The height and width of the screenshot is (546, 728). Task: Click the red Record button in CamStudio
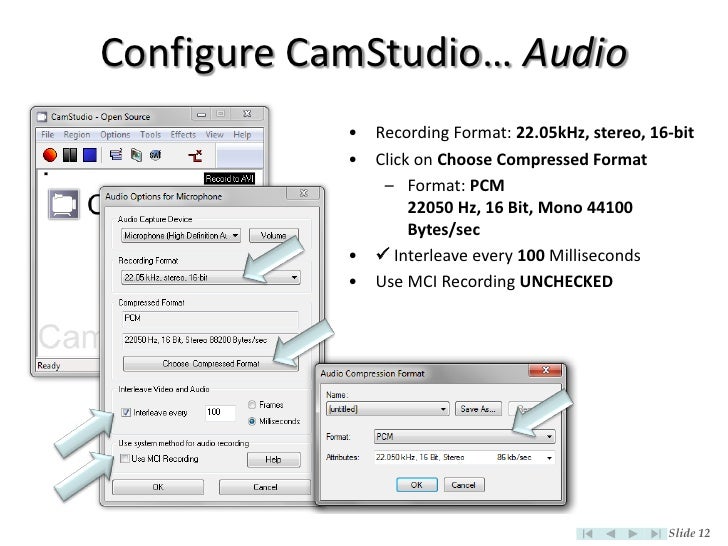pos(50,155)
